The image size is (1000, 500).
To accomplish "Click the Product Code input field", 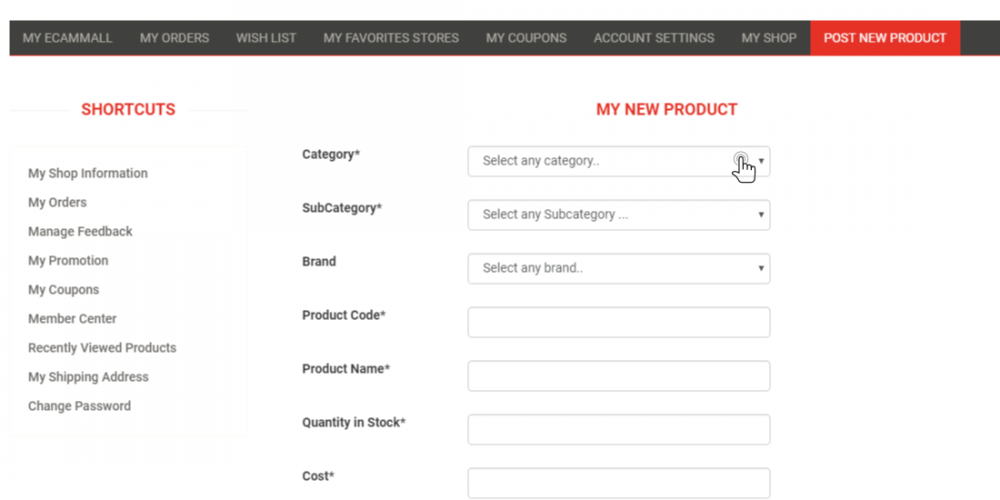I will tap(619, 322).
